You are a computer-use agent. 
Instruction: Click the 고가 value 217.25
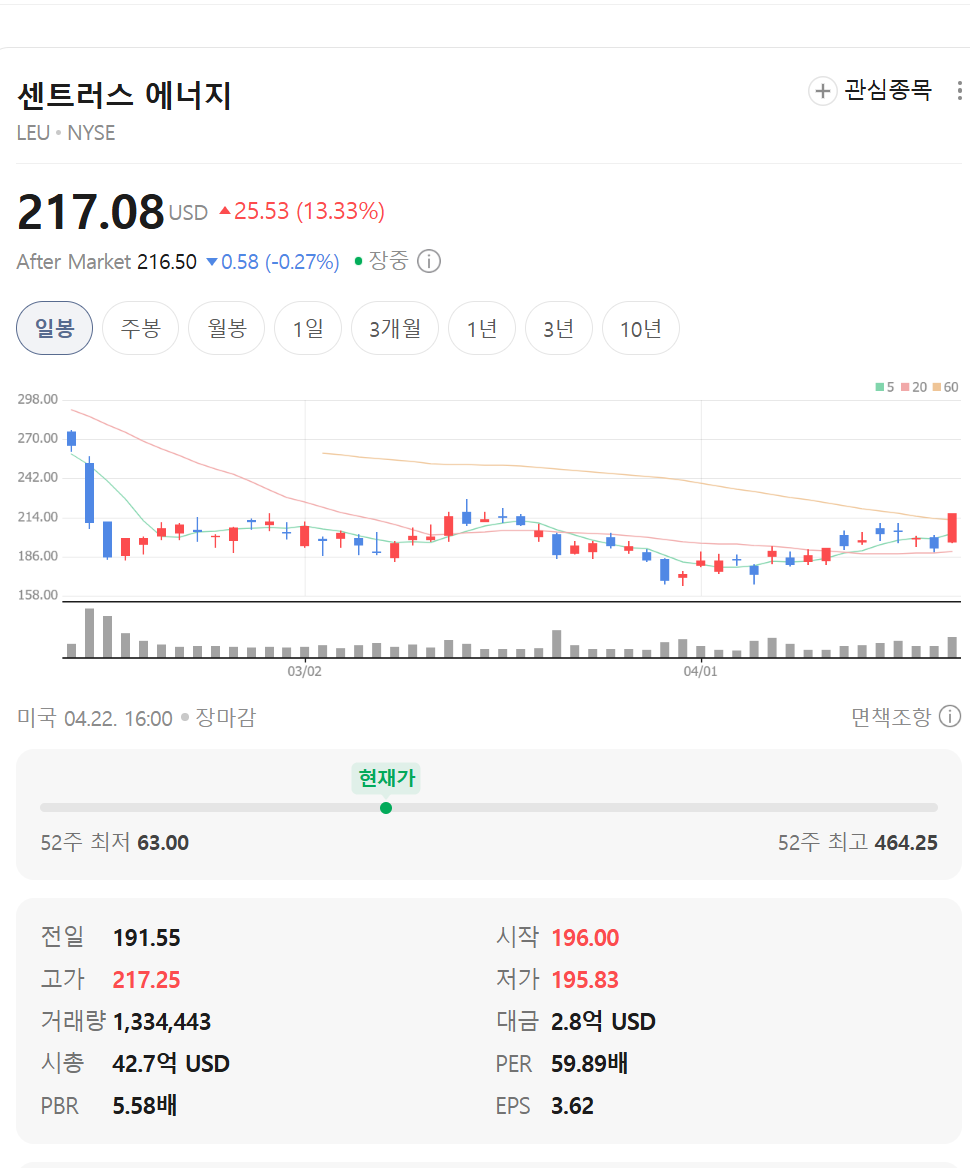point(146,980)
